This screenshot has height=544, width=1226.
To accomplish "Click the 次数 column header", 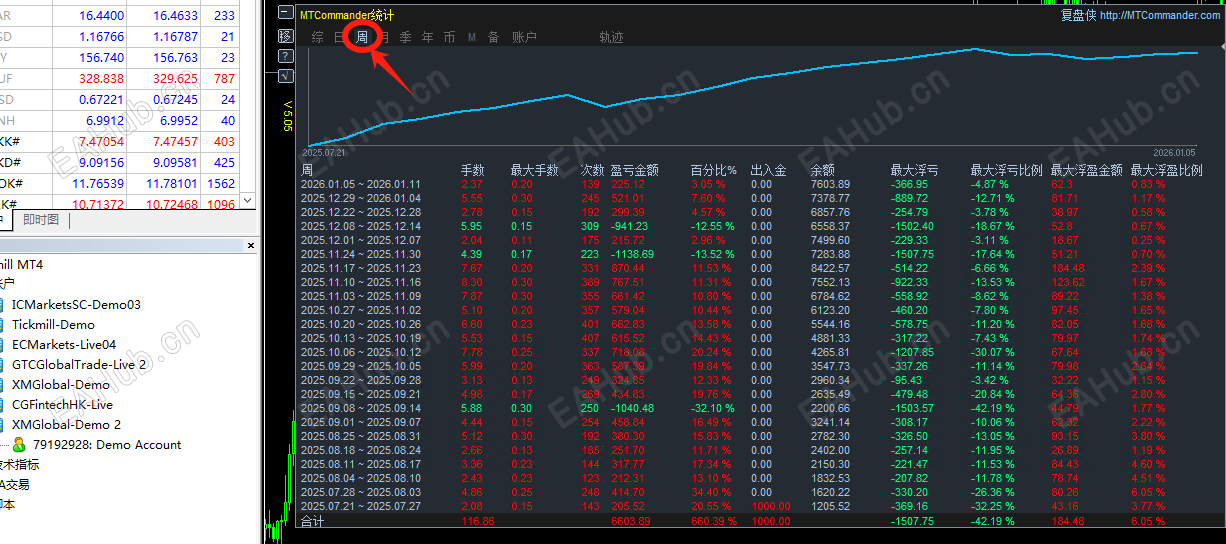I will (x=592, y=170).
